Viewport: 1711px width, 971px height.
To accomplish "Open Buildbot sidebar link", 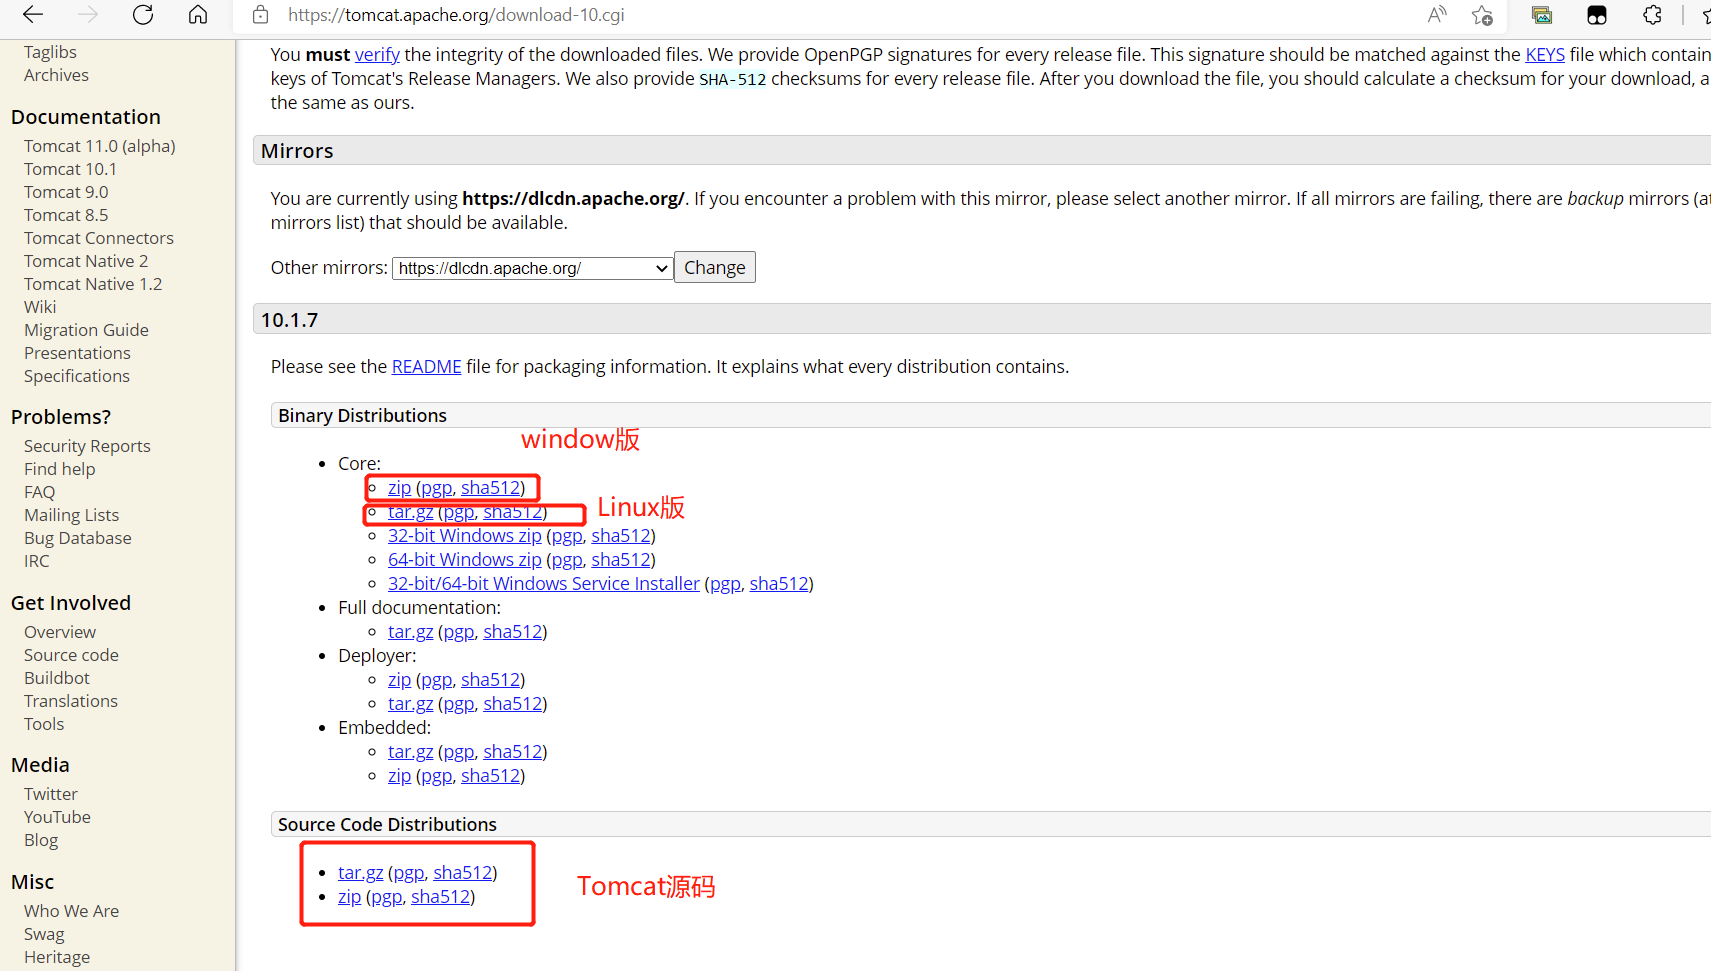I will point(57,678).
